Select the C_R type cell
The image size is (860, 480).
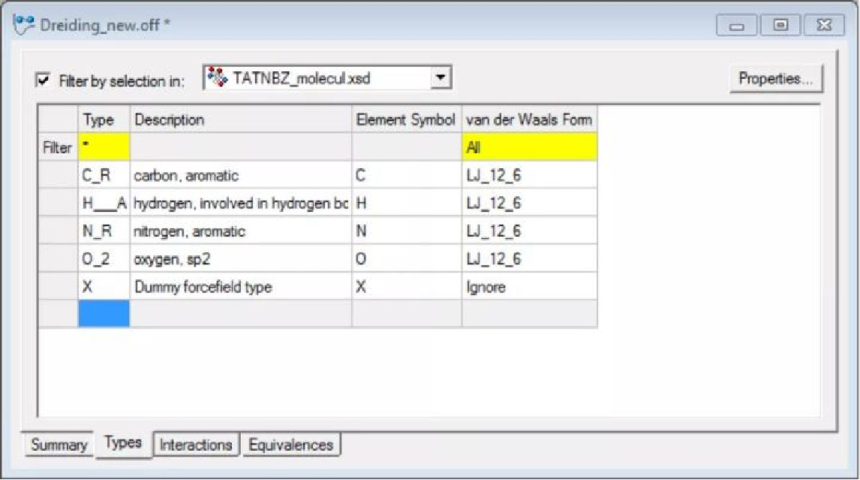[104, 175]
